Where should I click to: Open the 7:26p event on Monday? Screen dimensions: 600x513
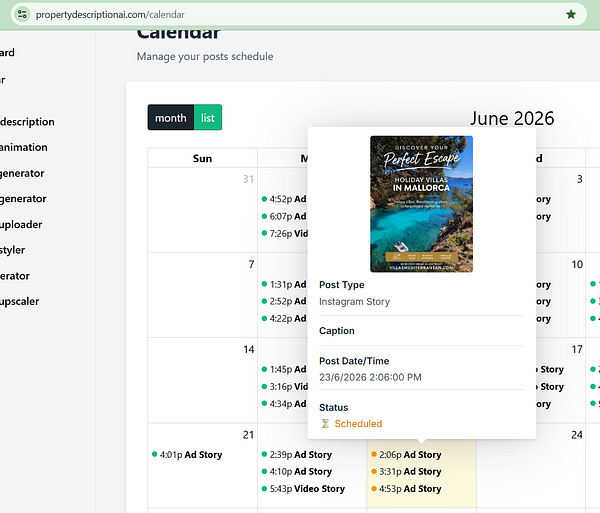pyautogui.click(x=285, y=233)
